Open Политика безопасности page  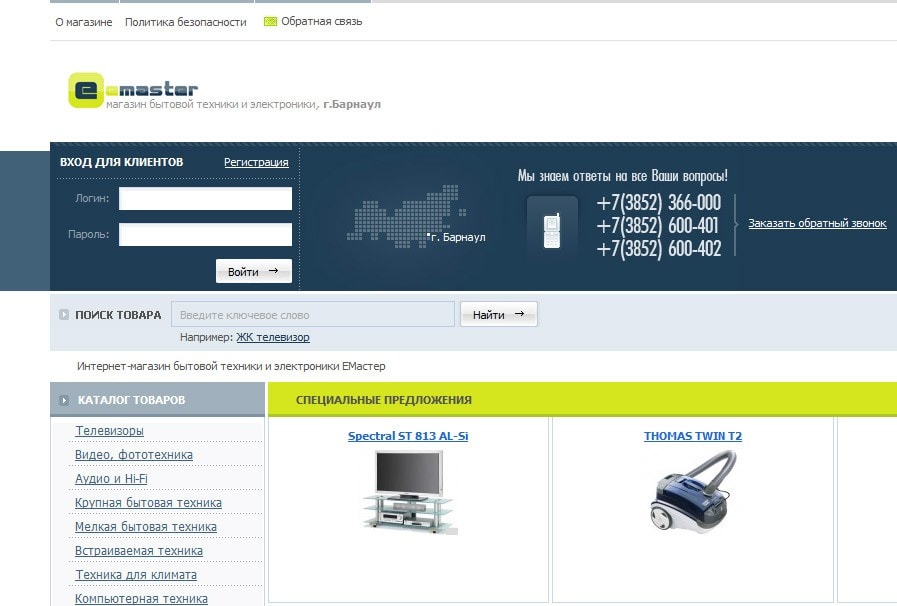click(x=185, y=22)
